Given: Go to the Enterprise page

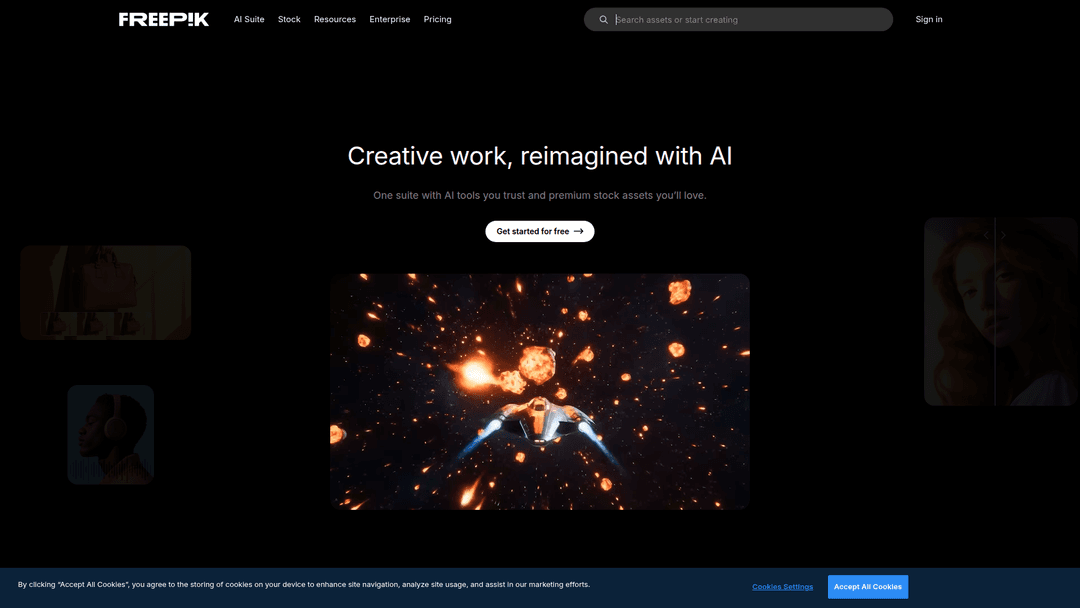Looking at the screenshot, I should point(389,19).
